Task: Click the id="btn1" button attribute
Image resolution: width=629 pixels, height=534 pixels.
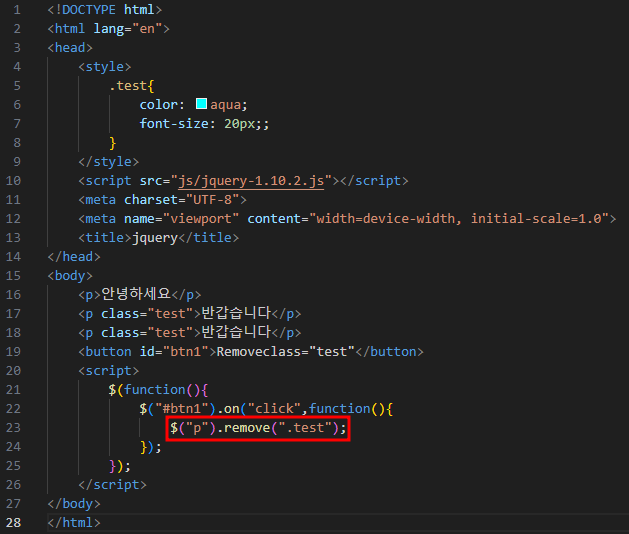Action: [174, 352]
